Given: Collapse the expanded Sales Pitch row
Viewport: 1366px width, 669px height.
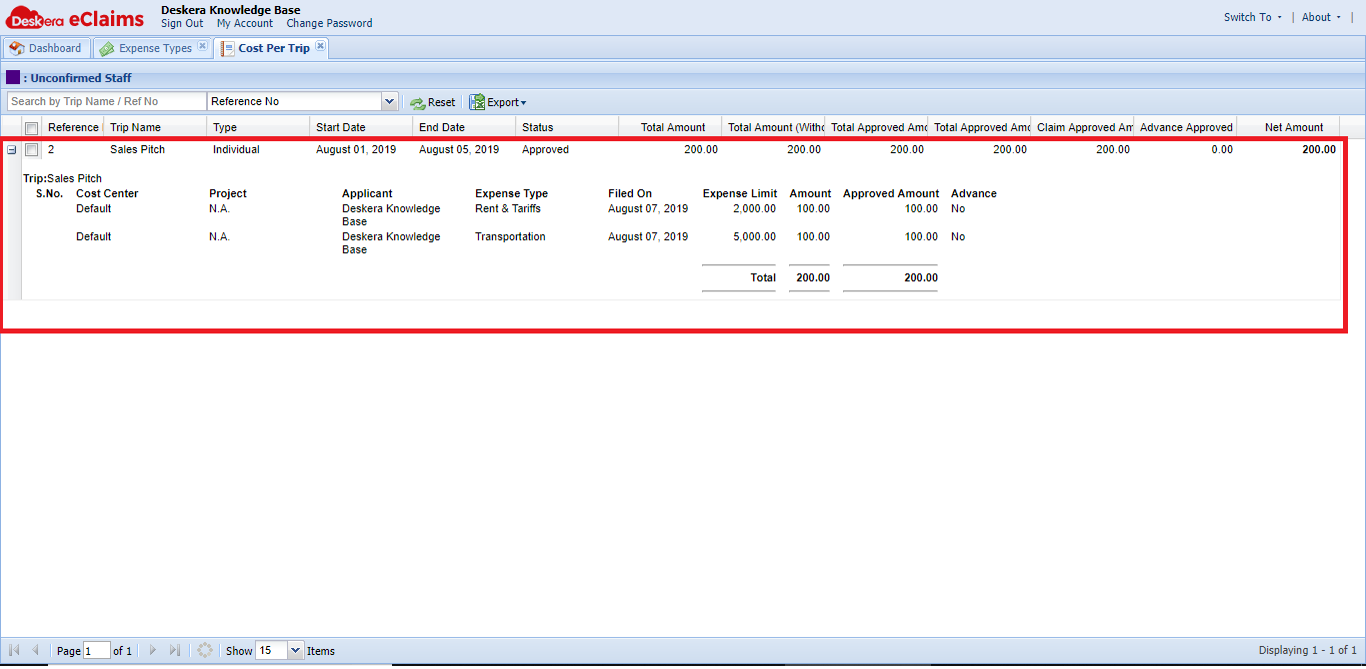Looking at the screenshot, I should point(12,150).
